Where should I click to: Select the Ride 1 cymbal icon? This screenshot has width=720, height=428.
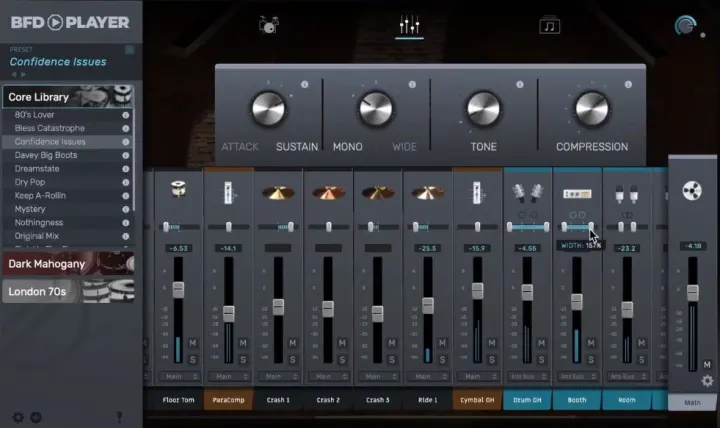(428, 193)
